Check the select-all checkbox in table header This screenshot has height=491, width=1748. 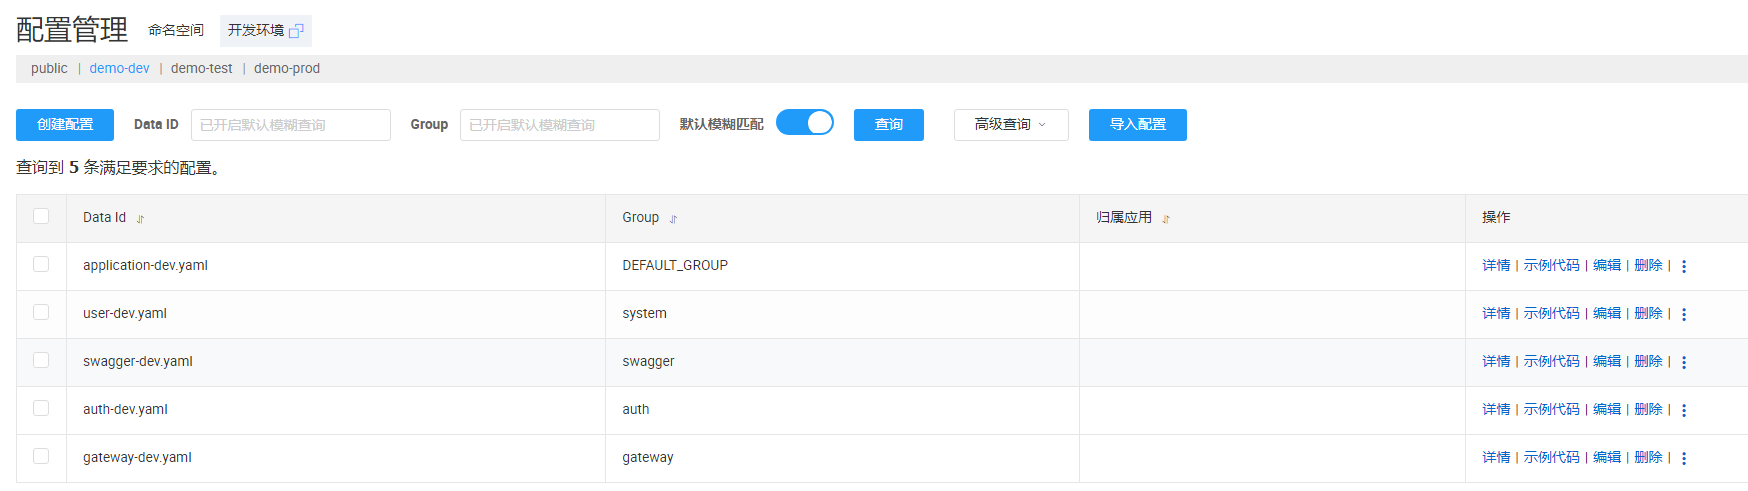click(x=41, y=216)
